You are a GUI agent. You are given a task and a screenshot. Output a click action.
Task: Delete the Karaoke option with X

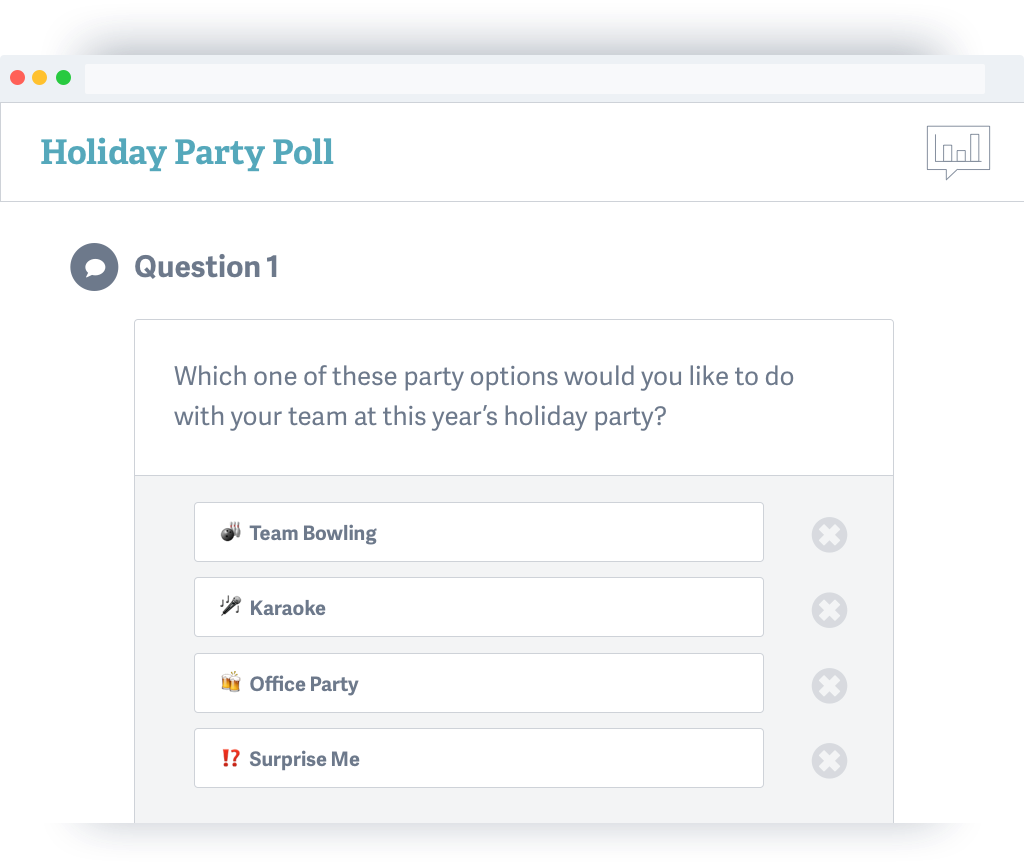coord(829,610)
